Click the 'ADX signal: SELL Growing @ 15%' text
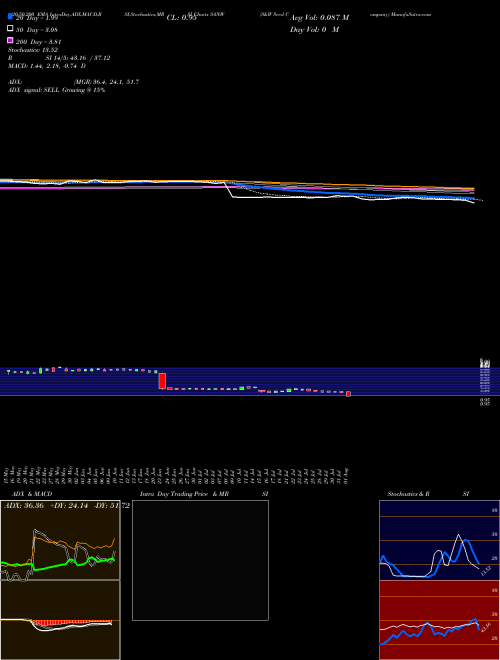Screen dimensions: 500x660 coord(56,90)
